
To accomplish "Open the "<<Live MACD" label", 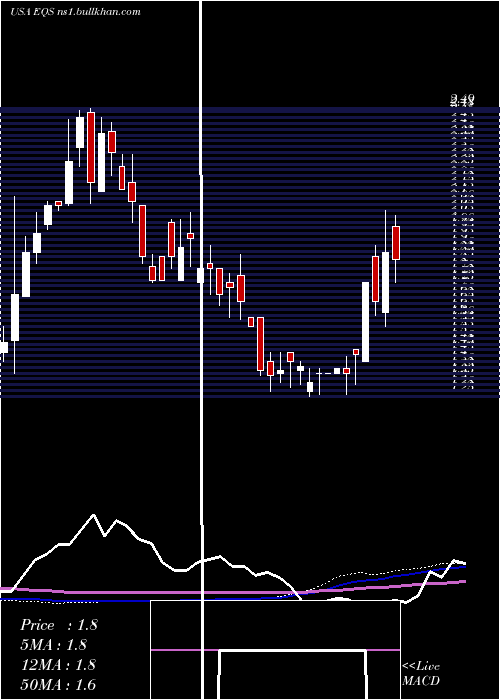I will tap(421, 673).
